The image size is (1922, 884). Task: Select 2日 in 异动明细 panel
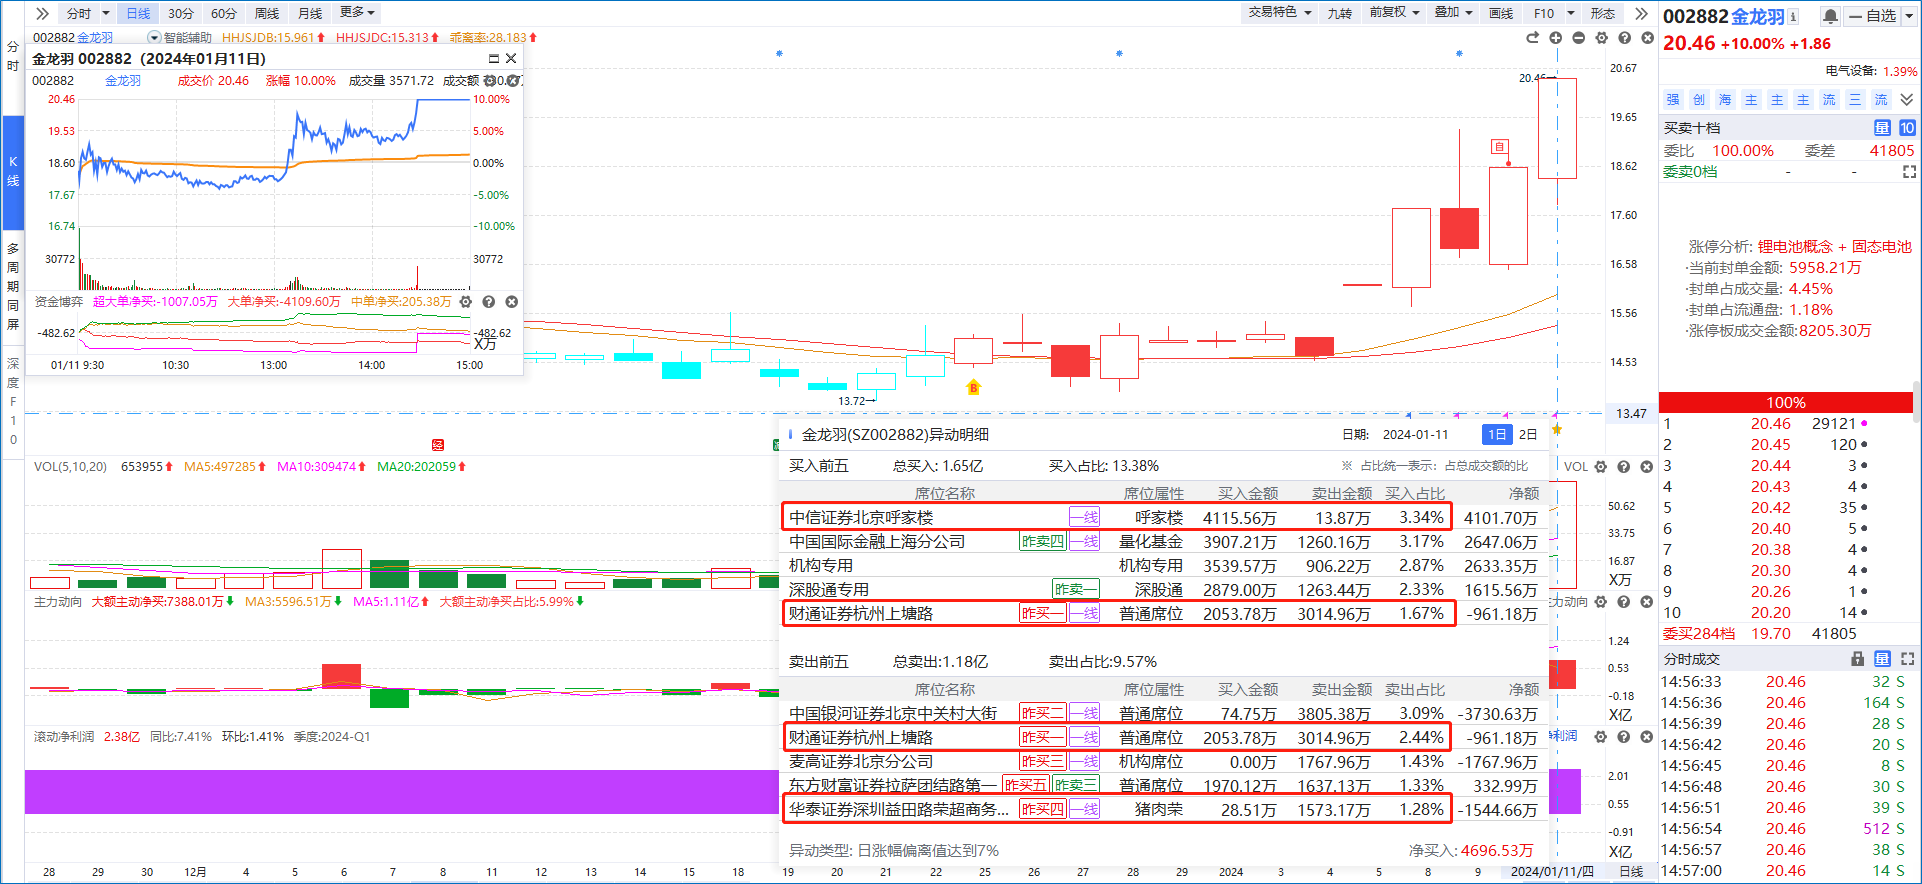[1528, 434]
